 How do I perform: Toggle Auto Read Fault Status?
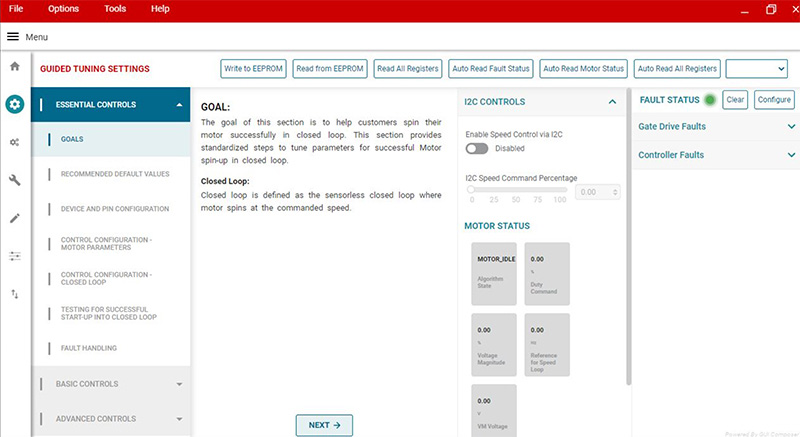(x=491, y=68)
